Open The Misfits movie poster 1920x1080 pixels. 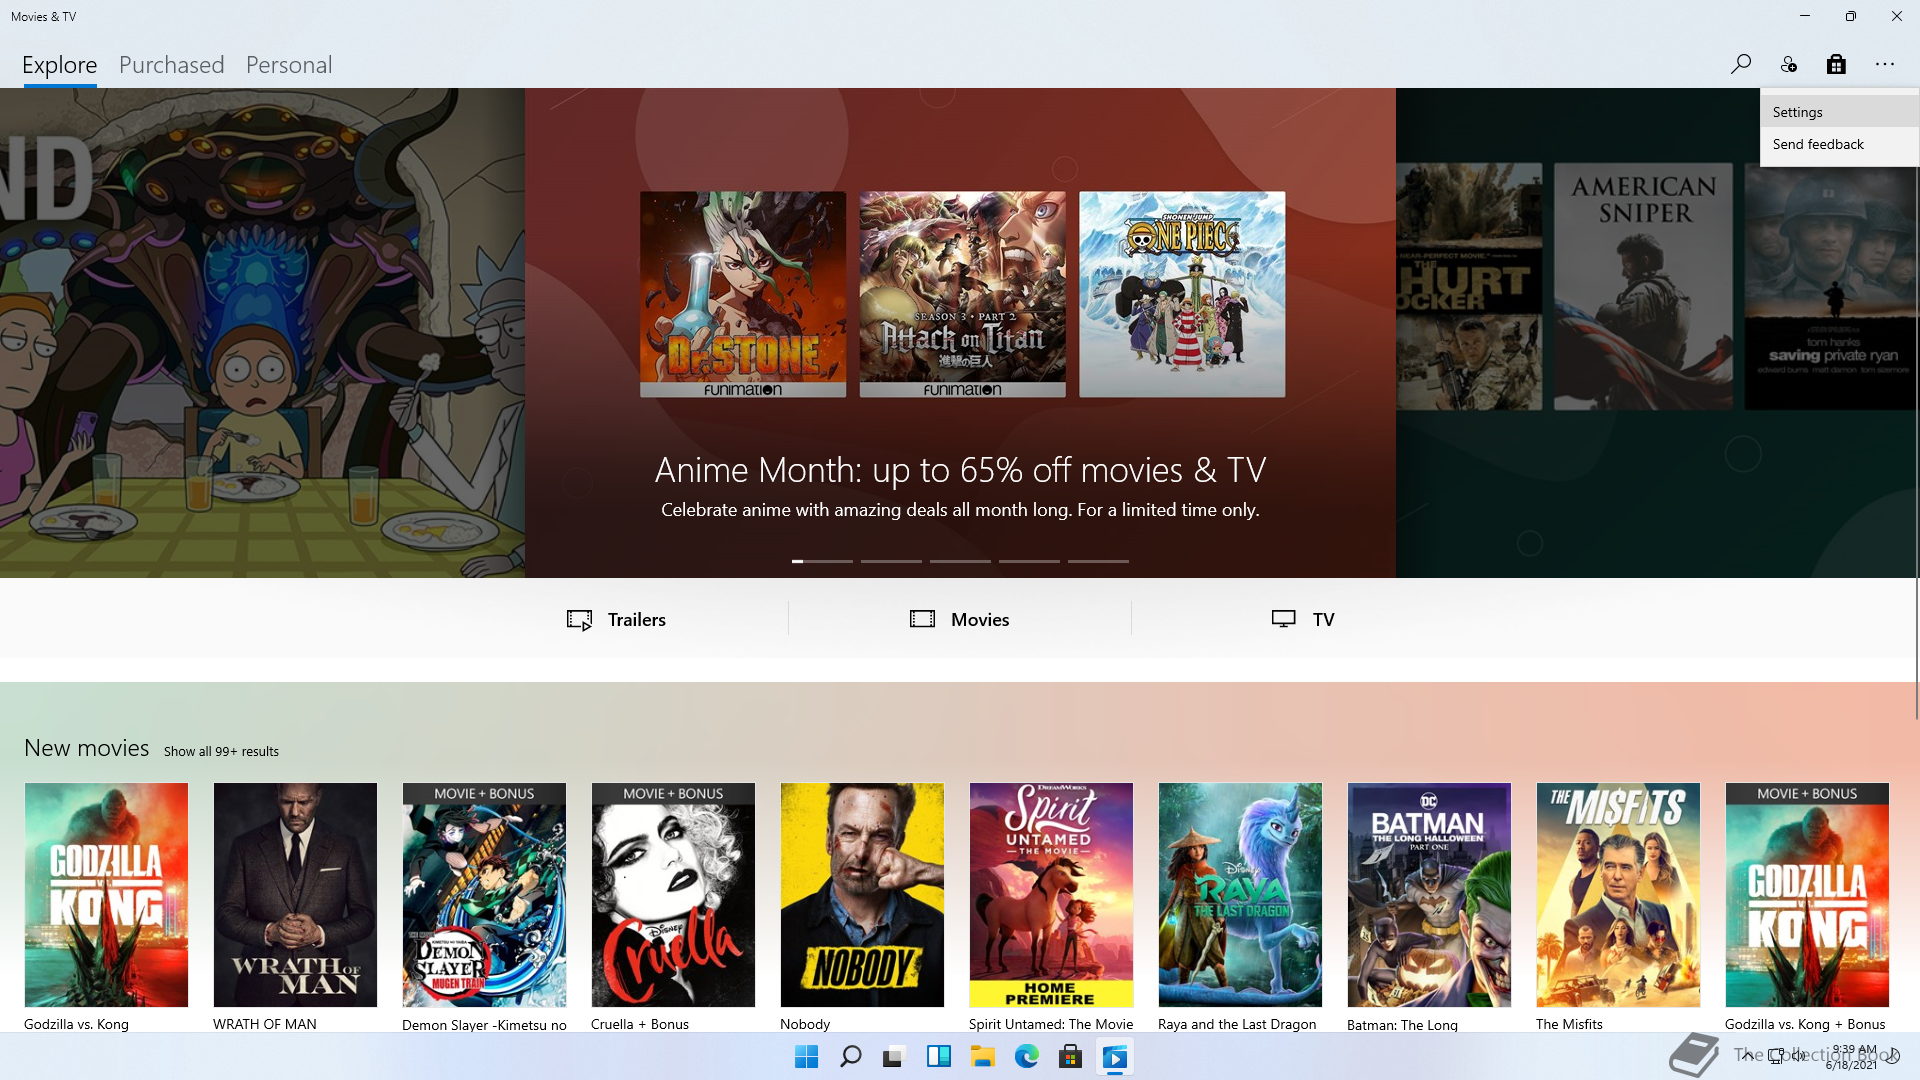click(1618, 895)
